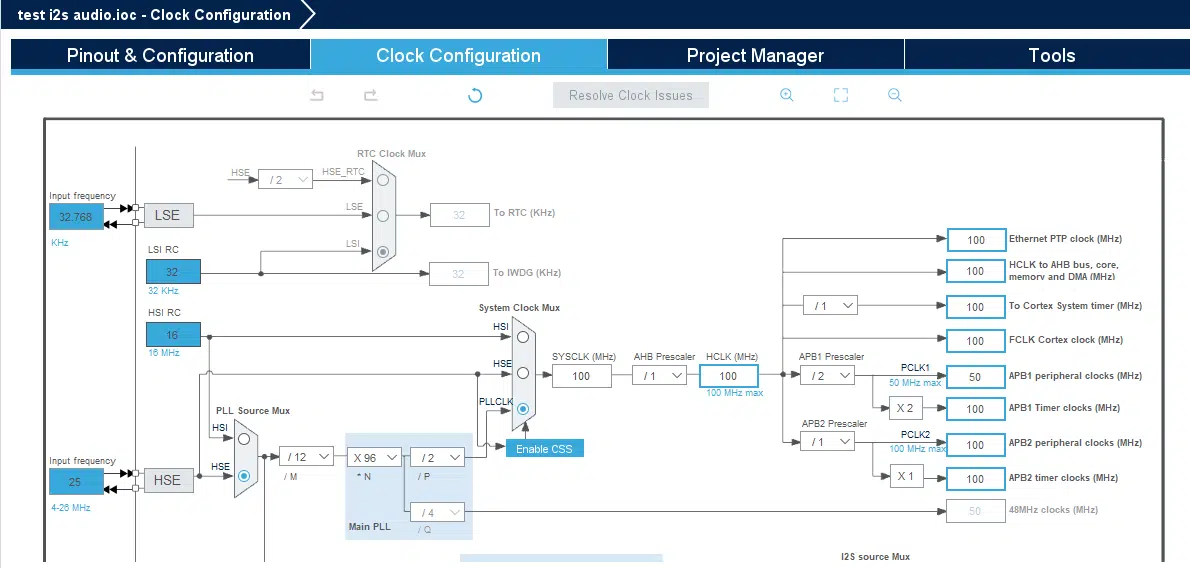This screenshot has height=568, width=1190.
Task: Select the Clock Configuration tab
Action: [x=458, y=55]
